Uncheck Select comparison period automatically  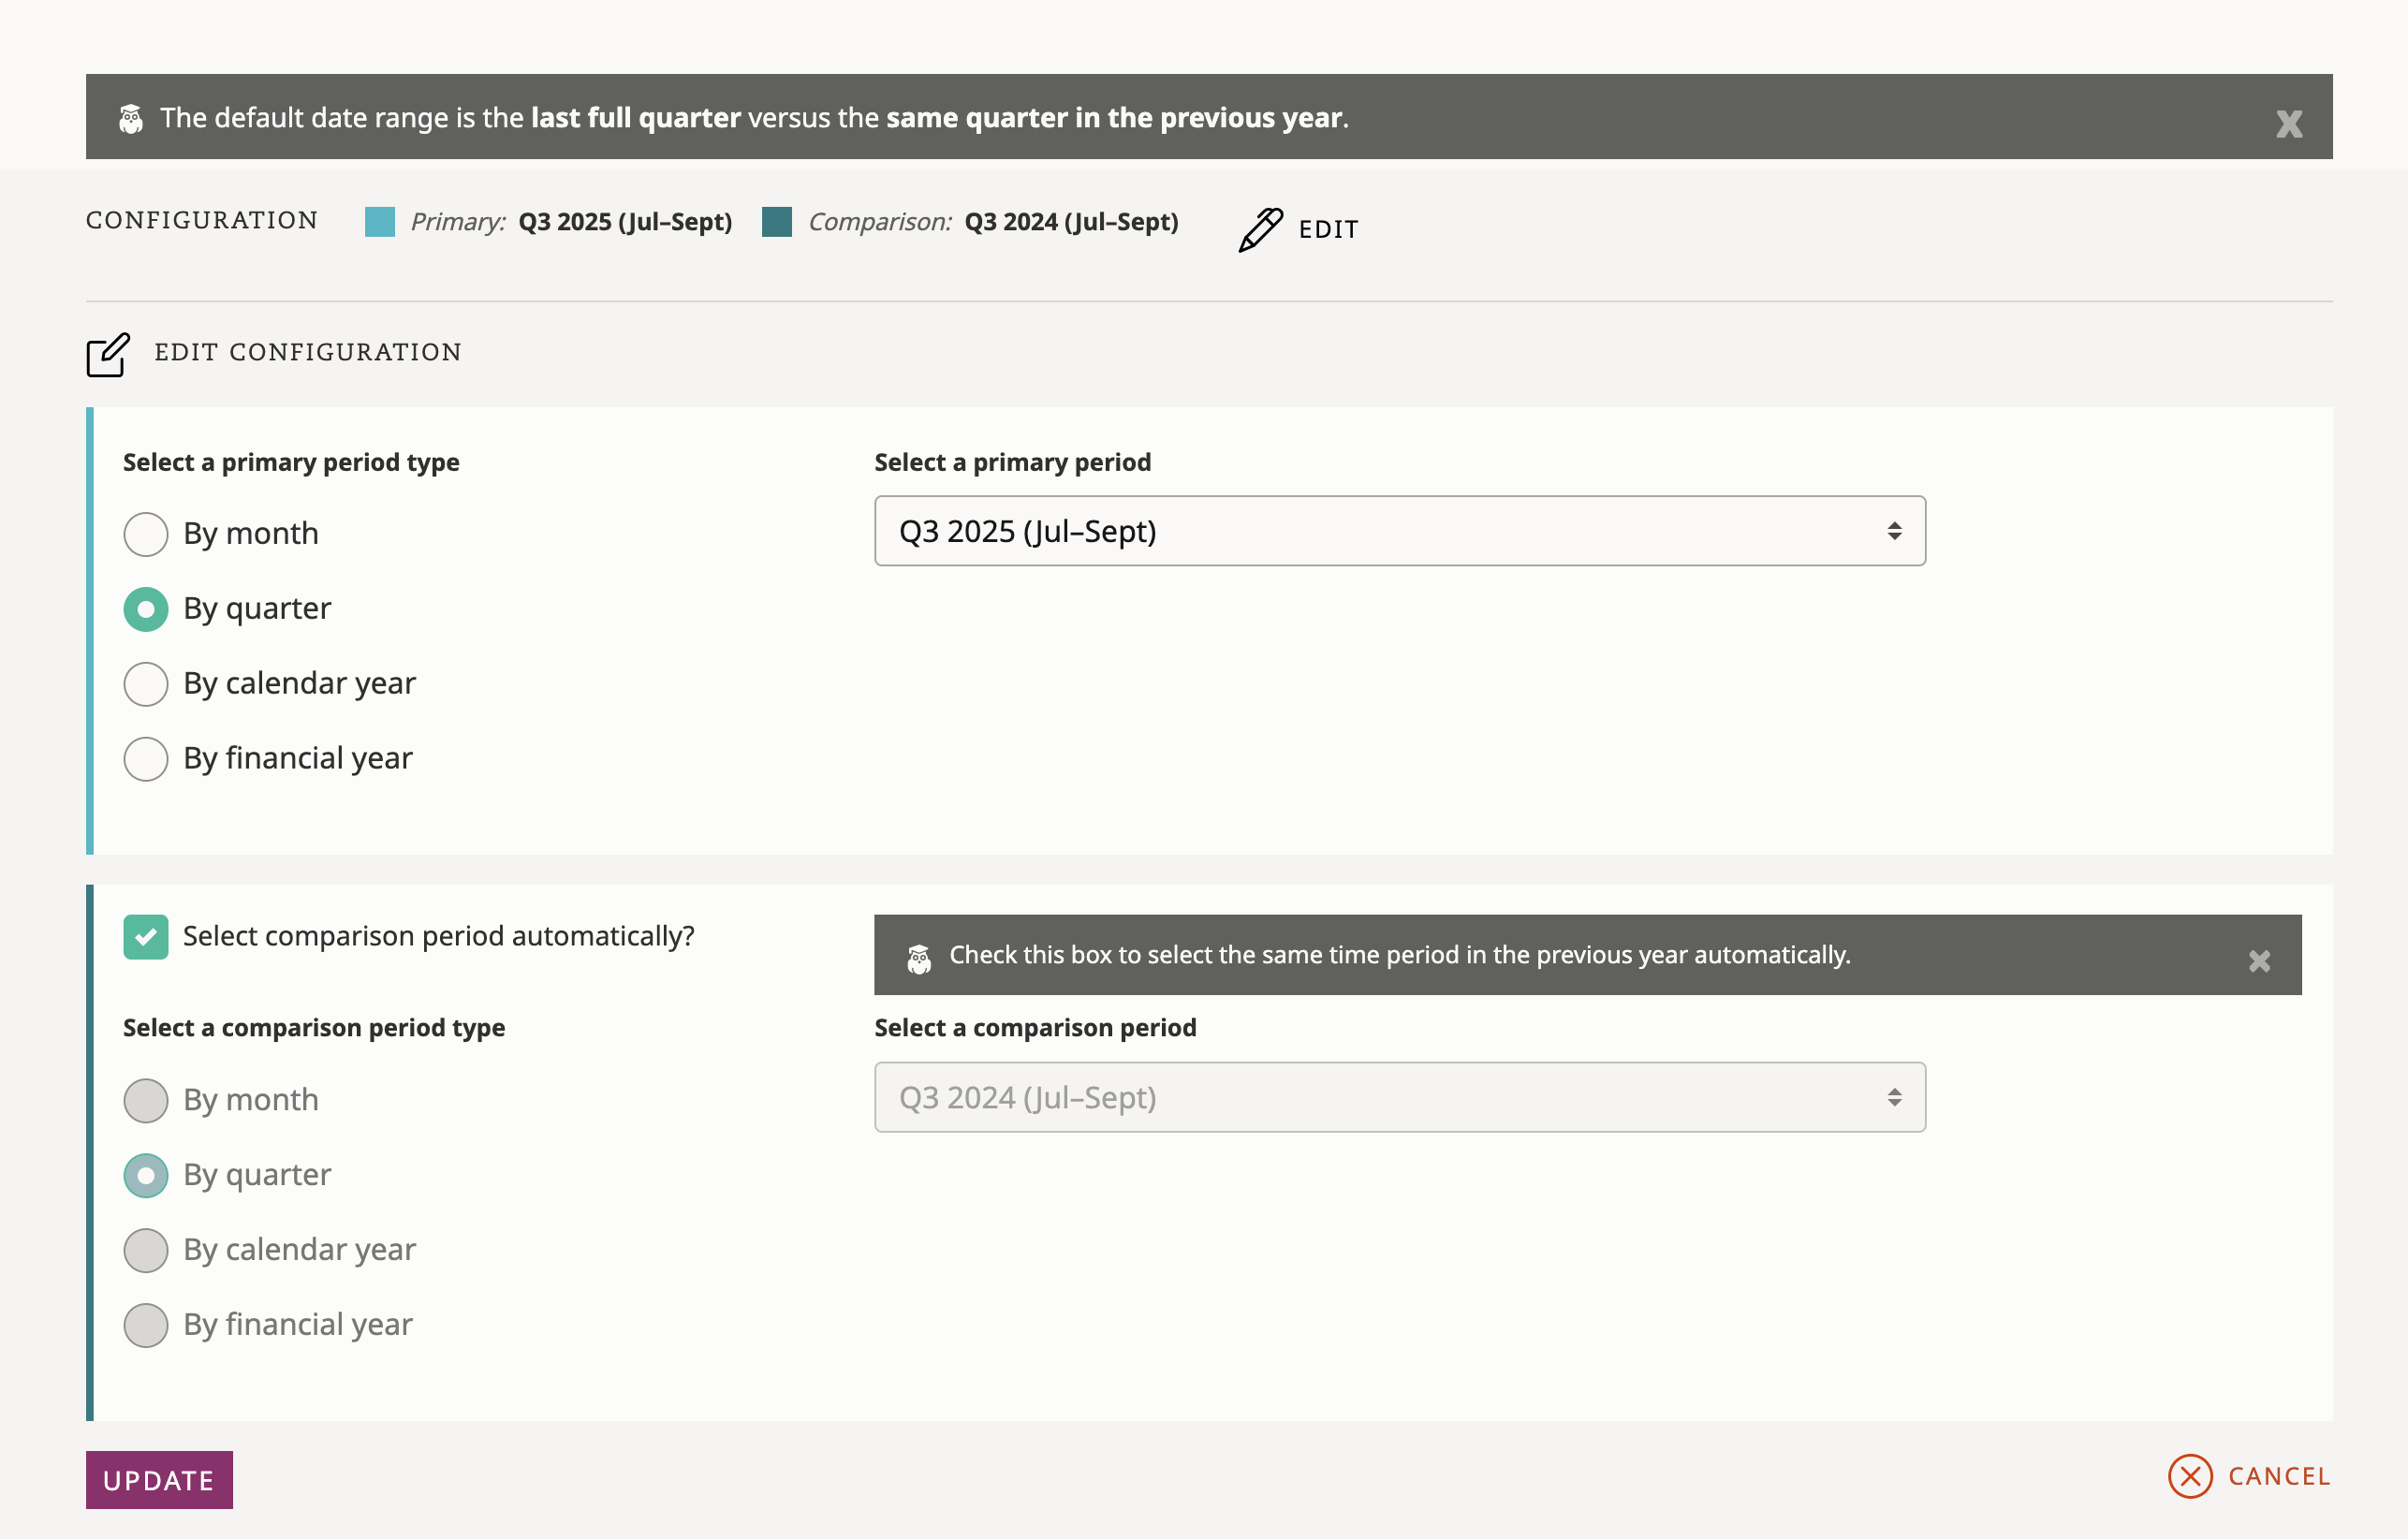[x=146, y=937]
